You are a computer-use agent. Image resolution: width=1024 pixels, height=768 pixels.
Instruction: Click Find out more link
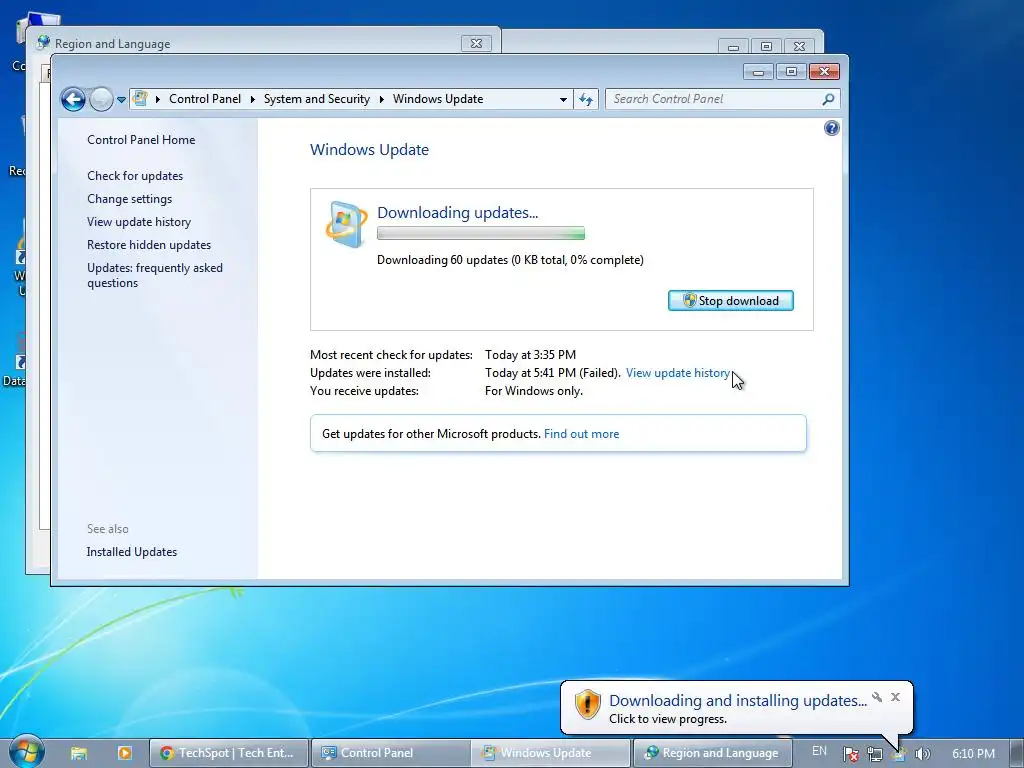point(581,434)
